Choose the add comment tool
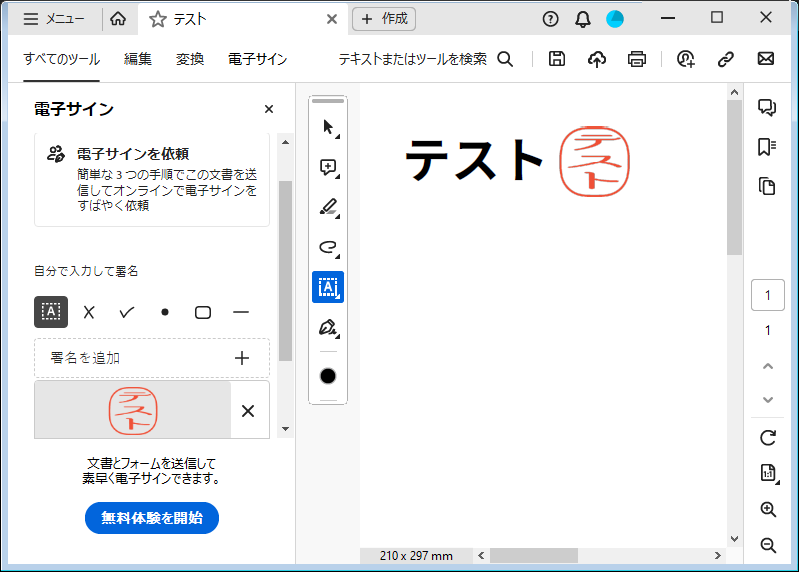Screen dimensions: 799x572 pos(328,167)
